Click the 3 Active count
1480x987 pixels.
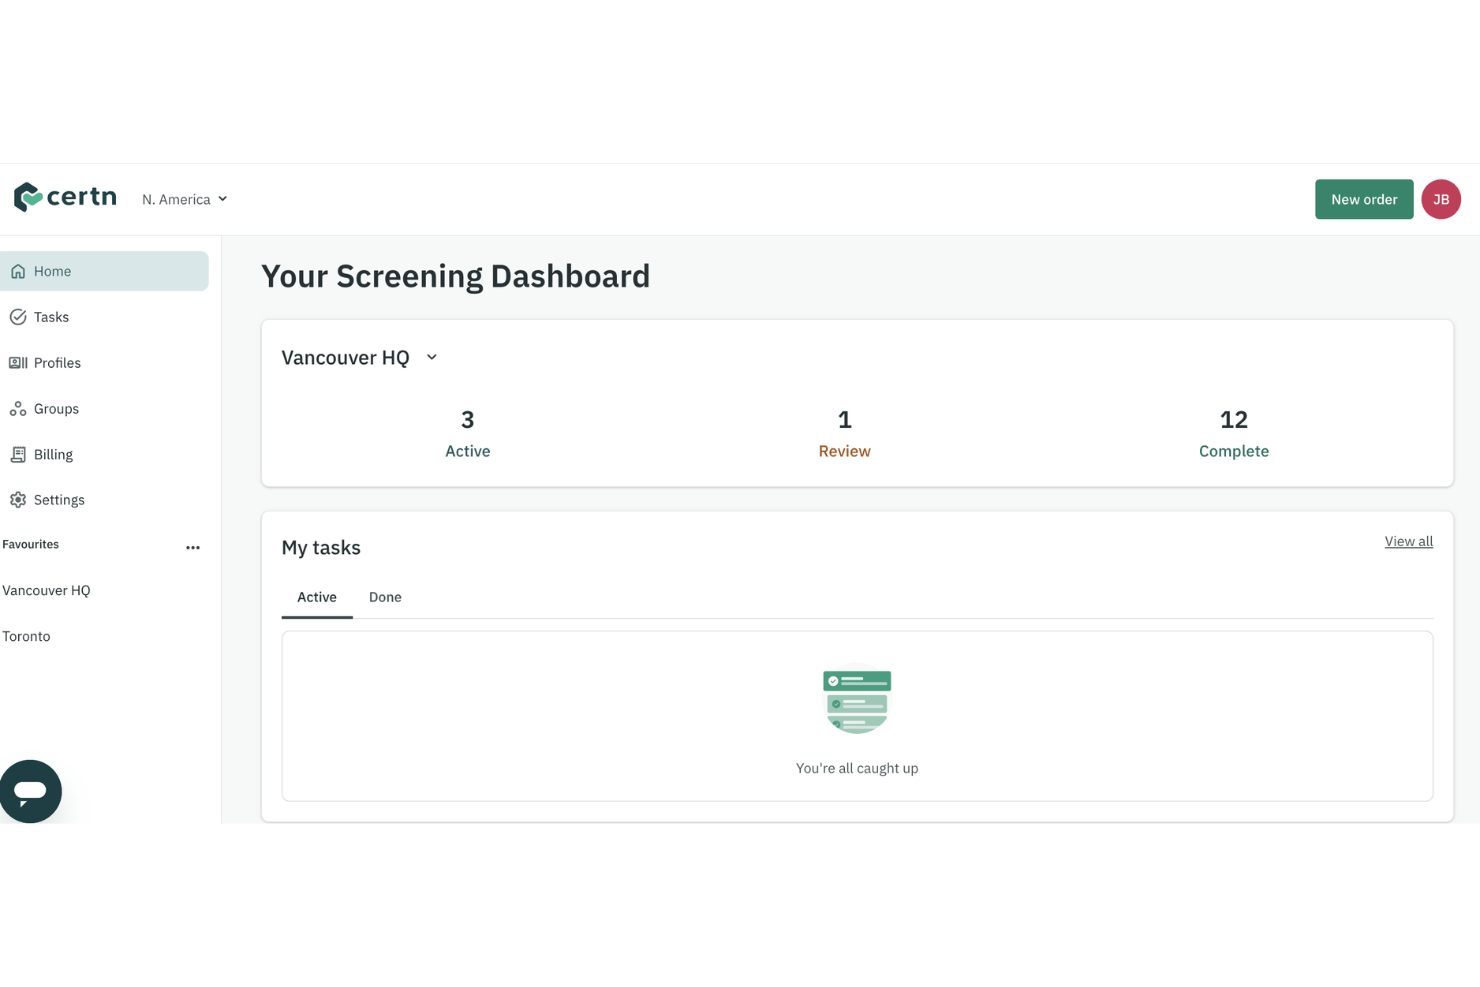[x=467, y=433]
